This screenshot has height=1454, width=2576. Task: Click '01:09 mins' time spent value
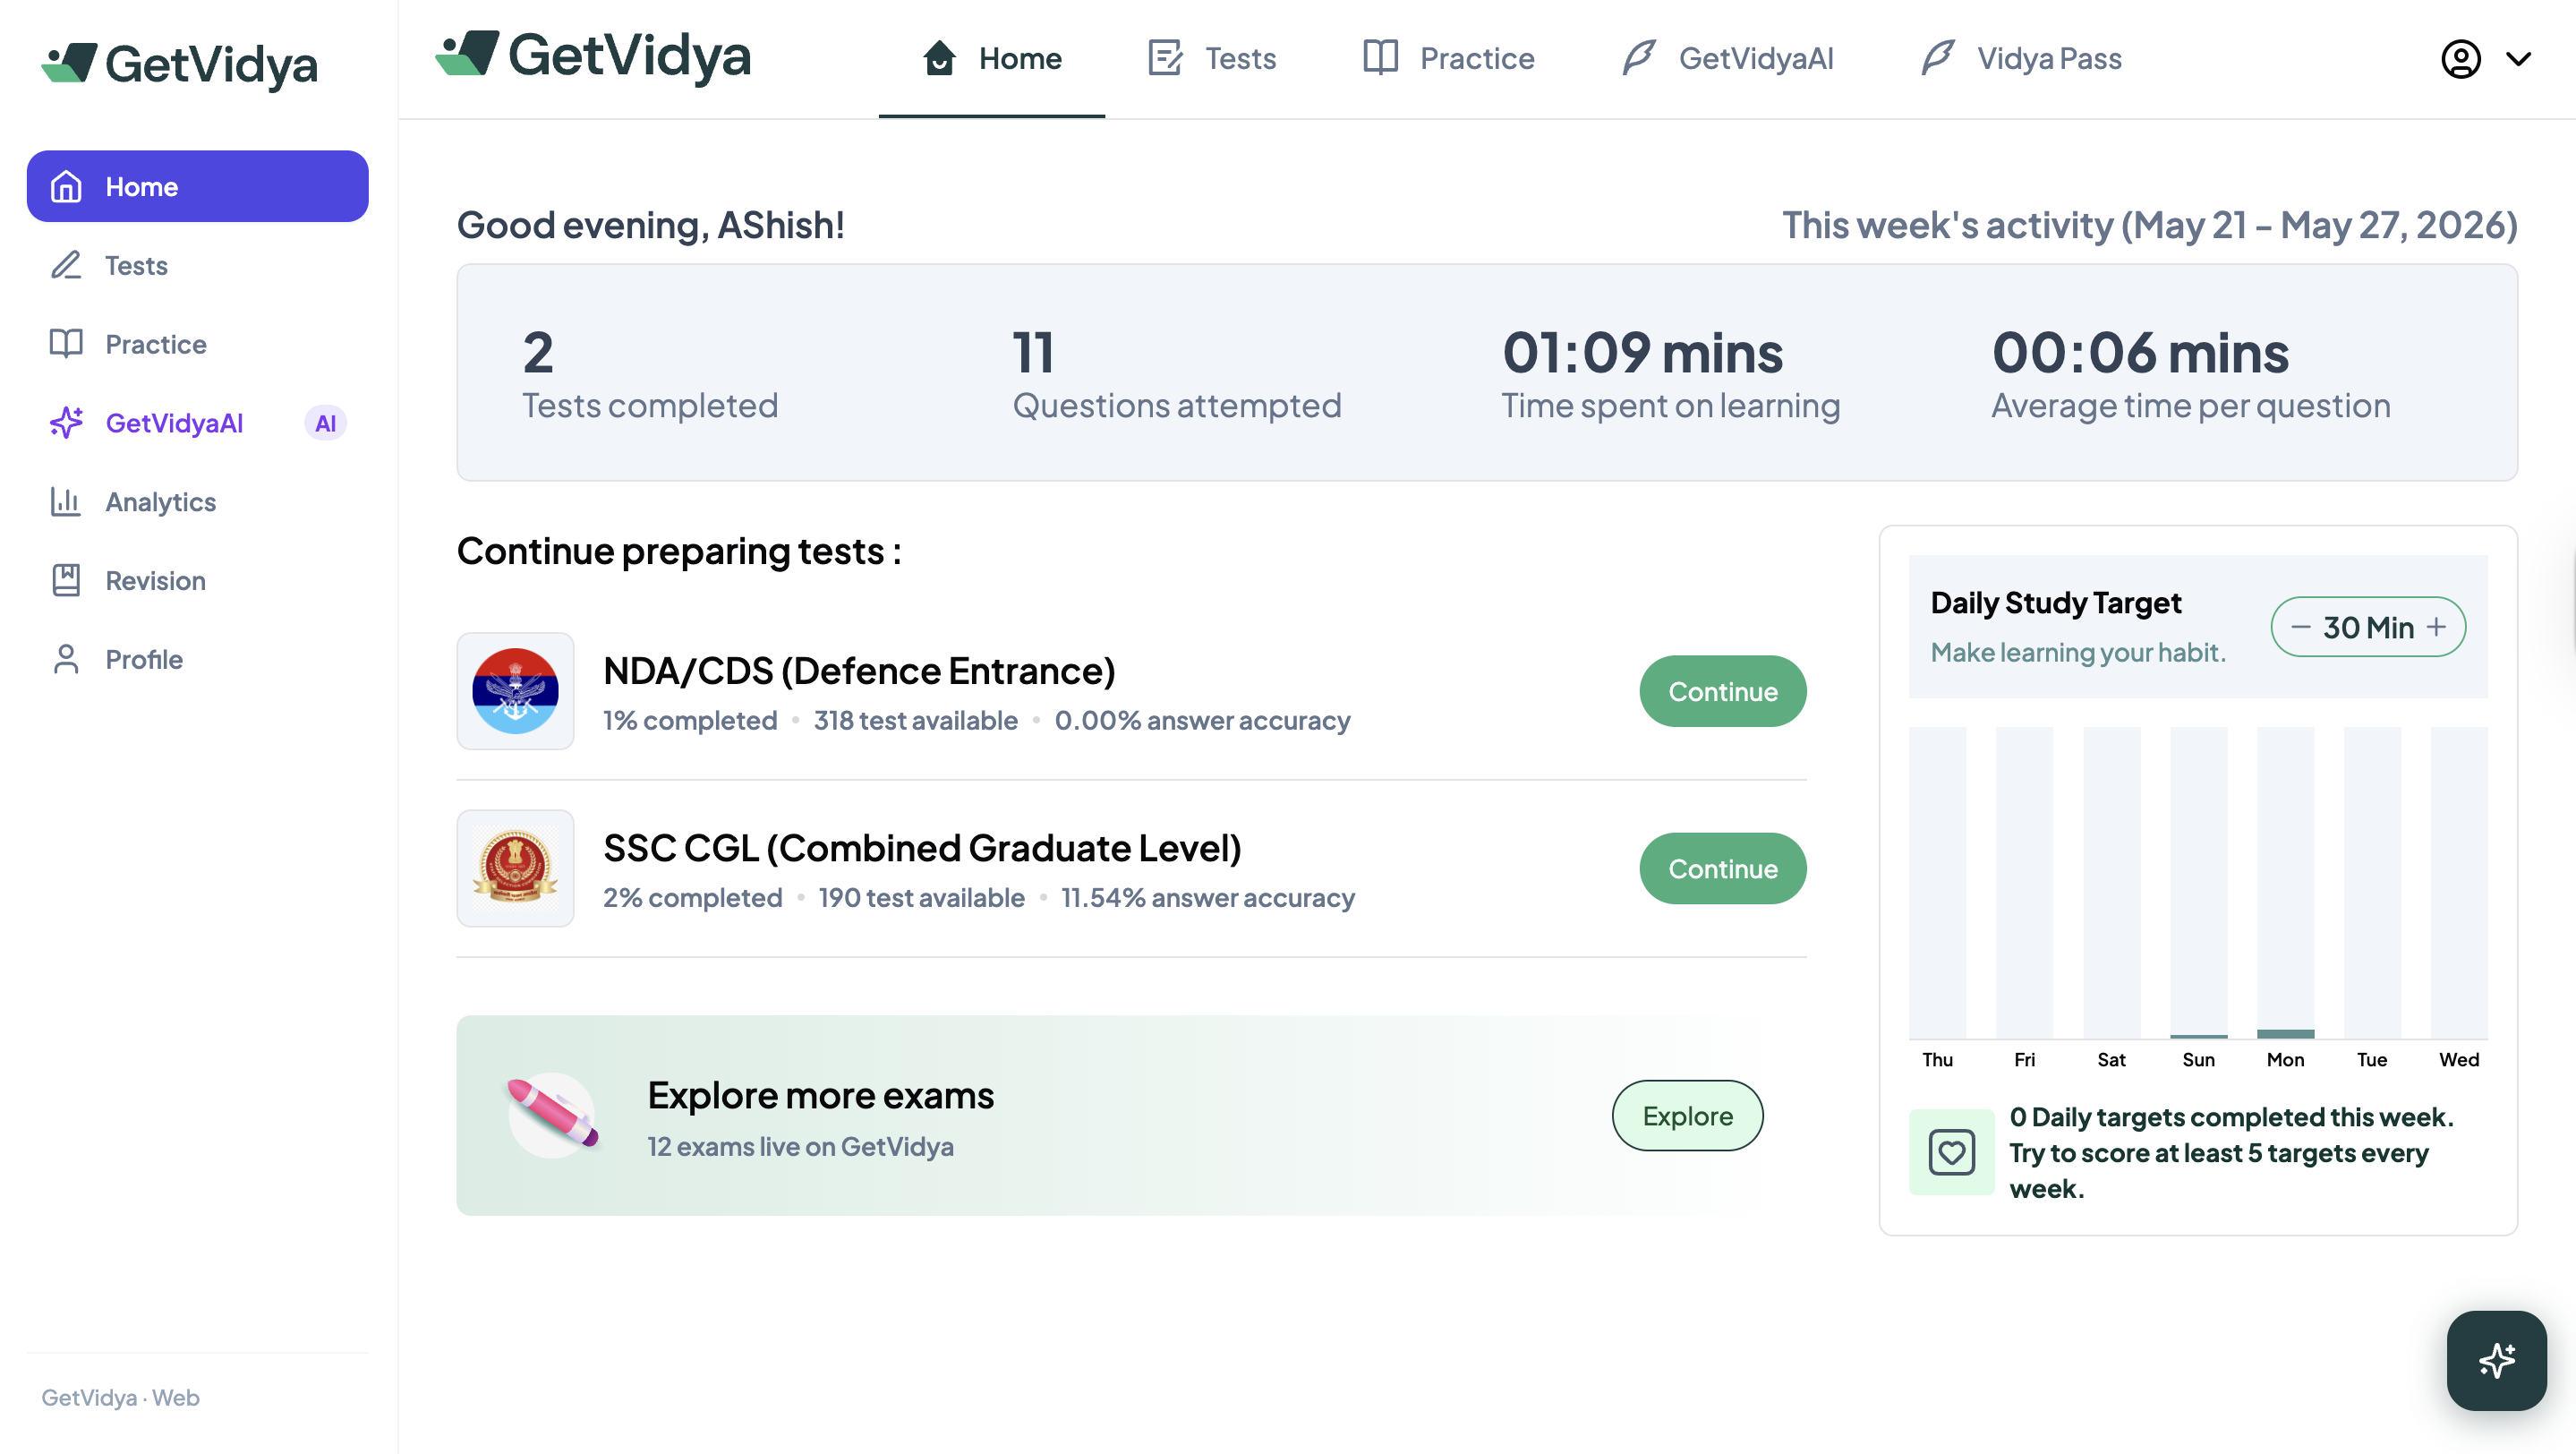click(1642, 352)
